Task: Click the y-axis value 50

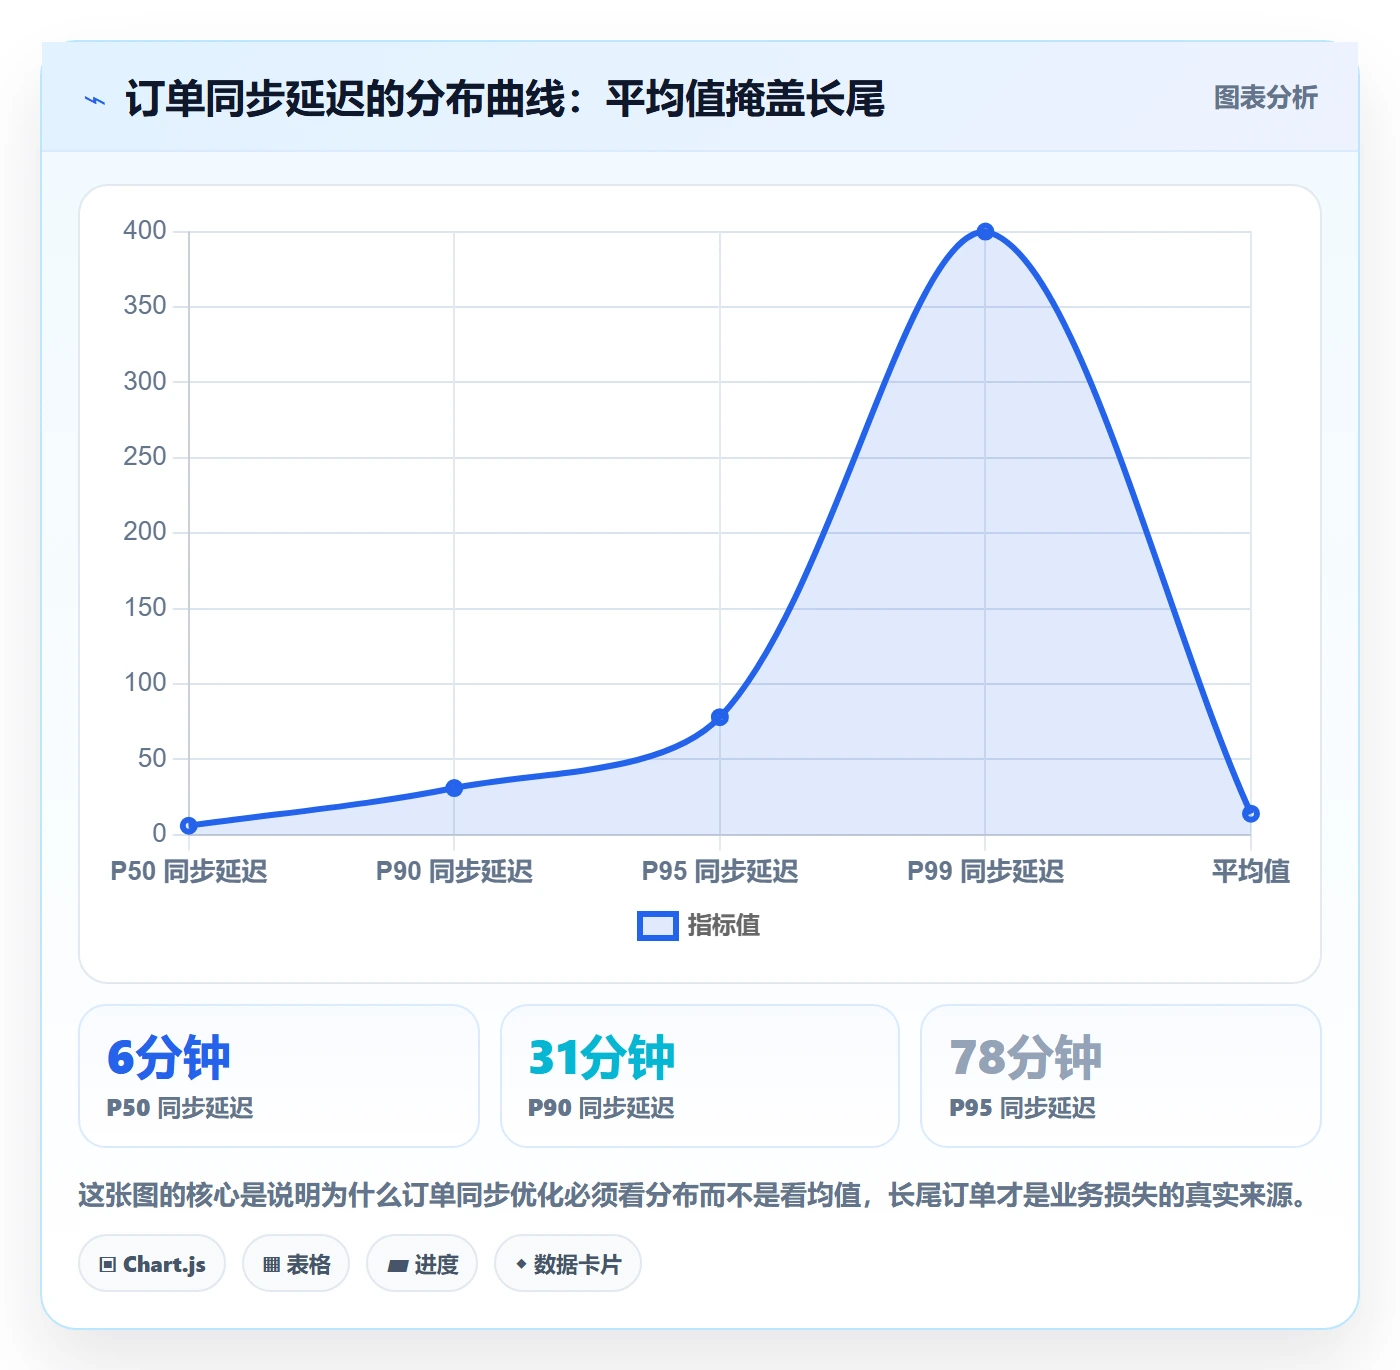Action: pos(152,759)
